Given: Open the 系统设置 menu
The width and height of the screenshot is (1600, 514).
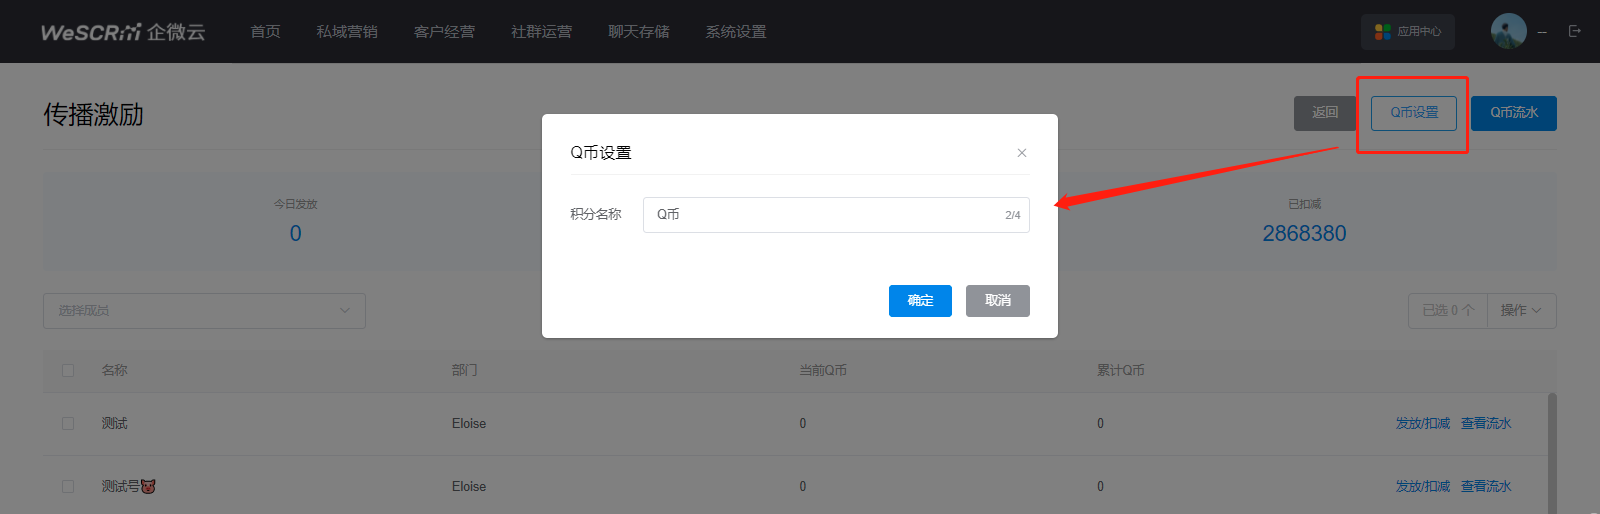Looking at the screenshot, I should pyautogui.click(x=735, y=32).
